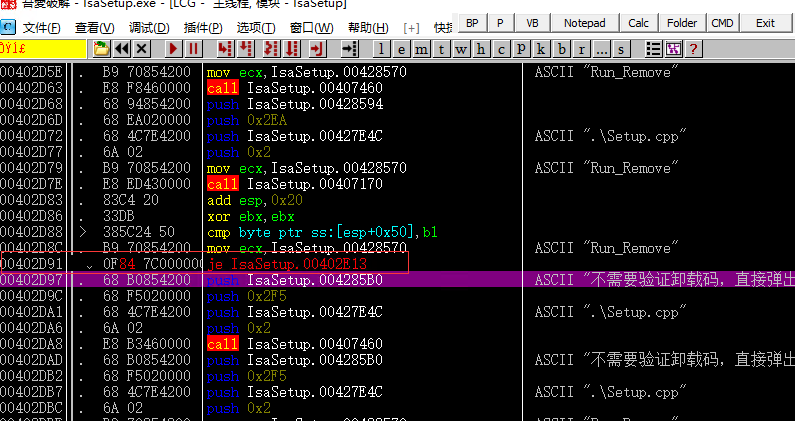Launch Calc from the toolbar
The image size is (795, 421).
click(638, 23)
